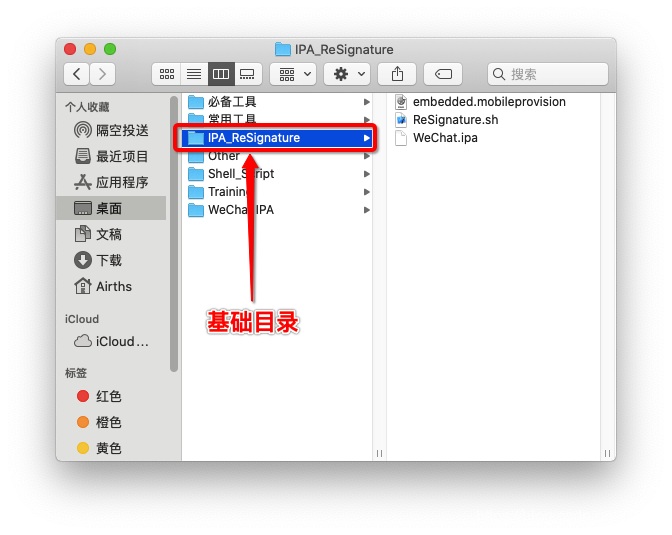Go forward with the forward arrow
Viewport: 672px width, 535px height.
(x=102, y=74)
